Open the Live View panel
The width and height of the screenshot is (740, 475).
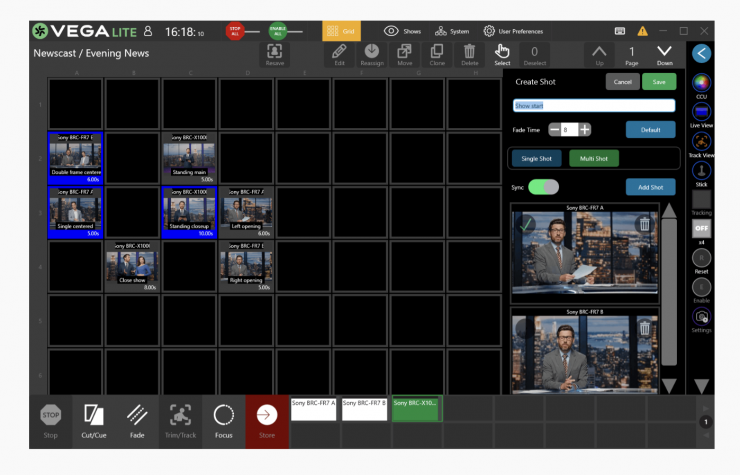[x=701, y=112]
